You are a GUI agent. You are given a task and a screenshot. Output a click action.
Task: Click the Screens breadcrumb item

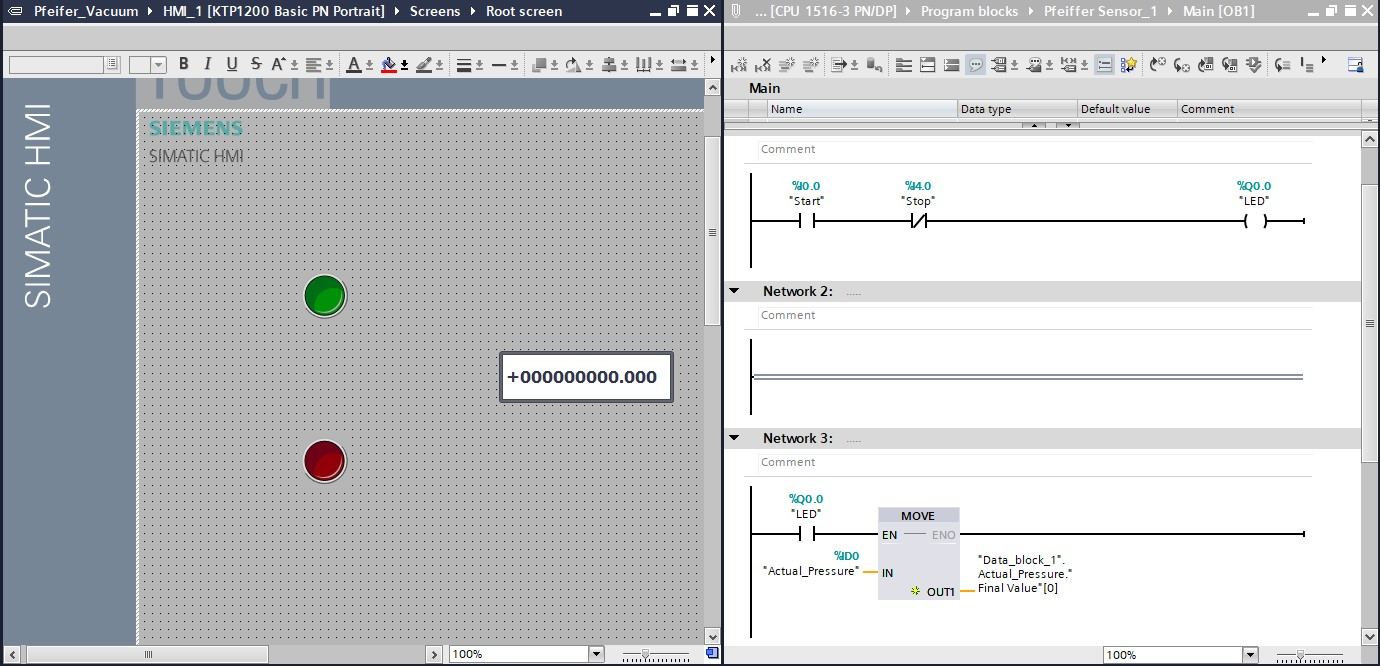435,11
